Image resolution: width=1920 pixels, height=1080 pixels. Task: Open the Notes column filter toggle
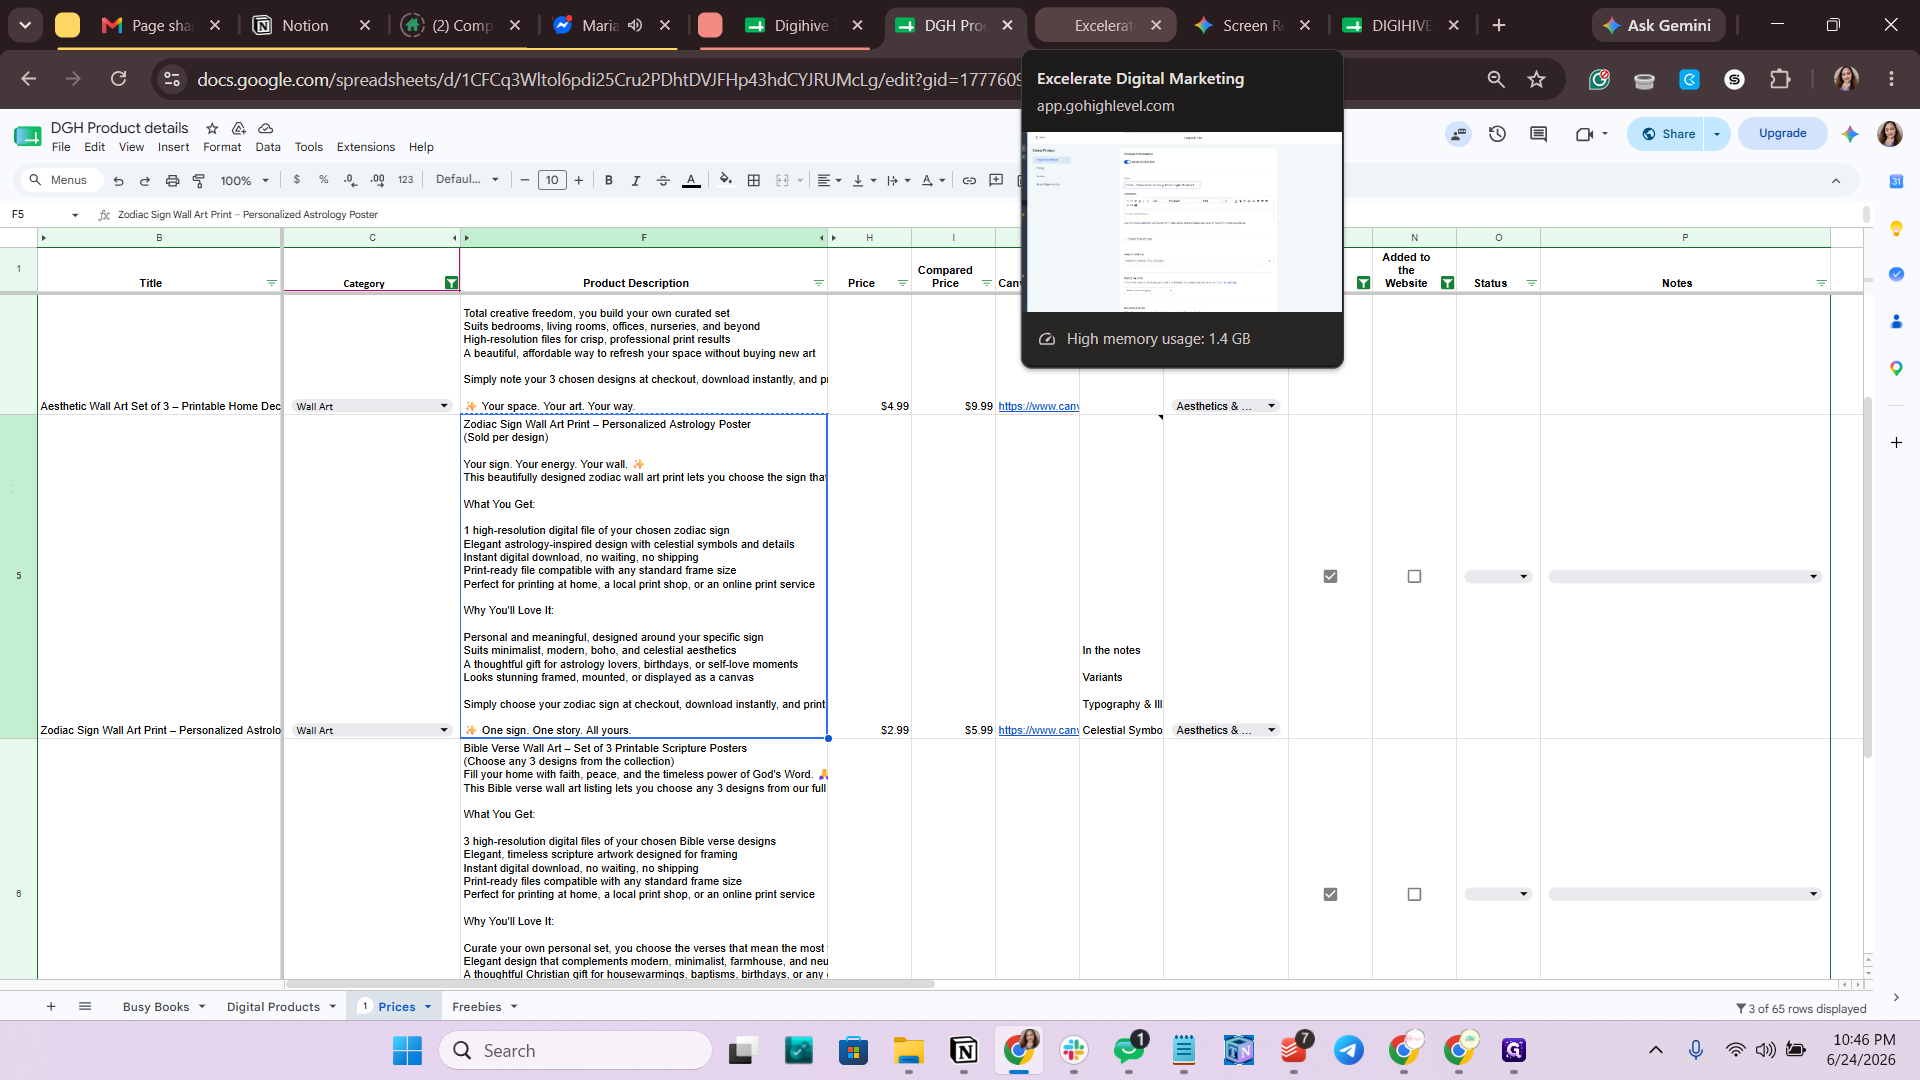(x=1821, y=283)
